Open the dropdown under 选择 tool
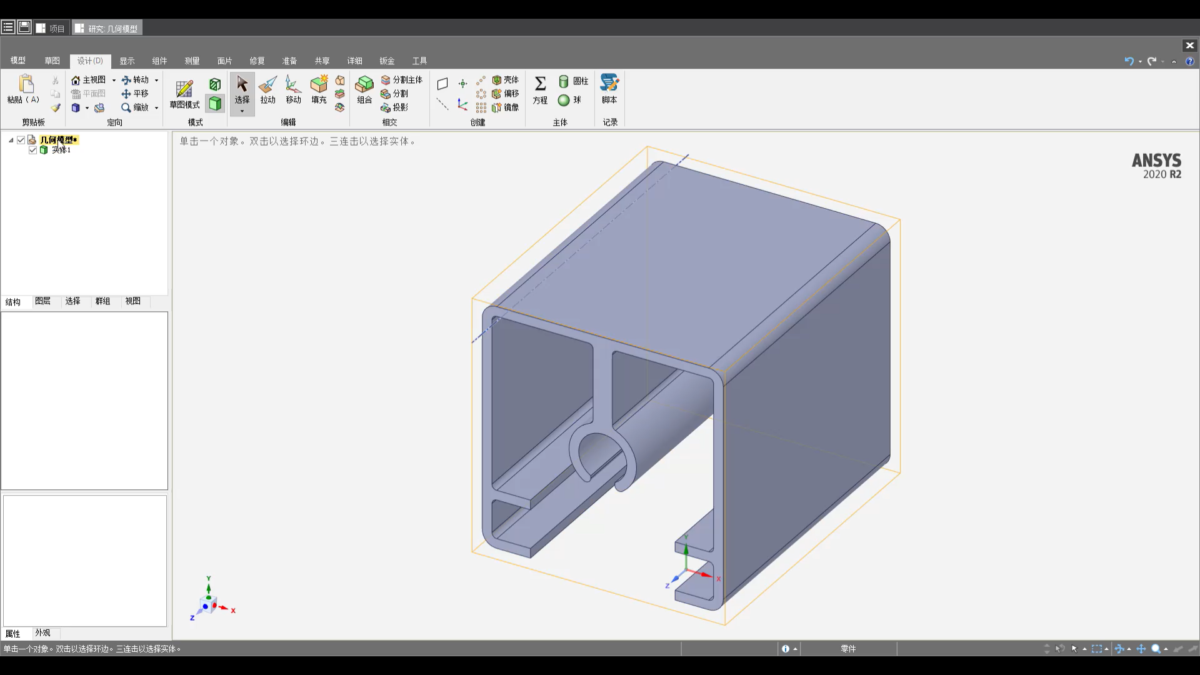1200x675 pixels. point(242,111)
